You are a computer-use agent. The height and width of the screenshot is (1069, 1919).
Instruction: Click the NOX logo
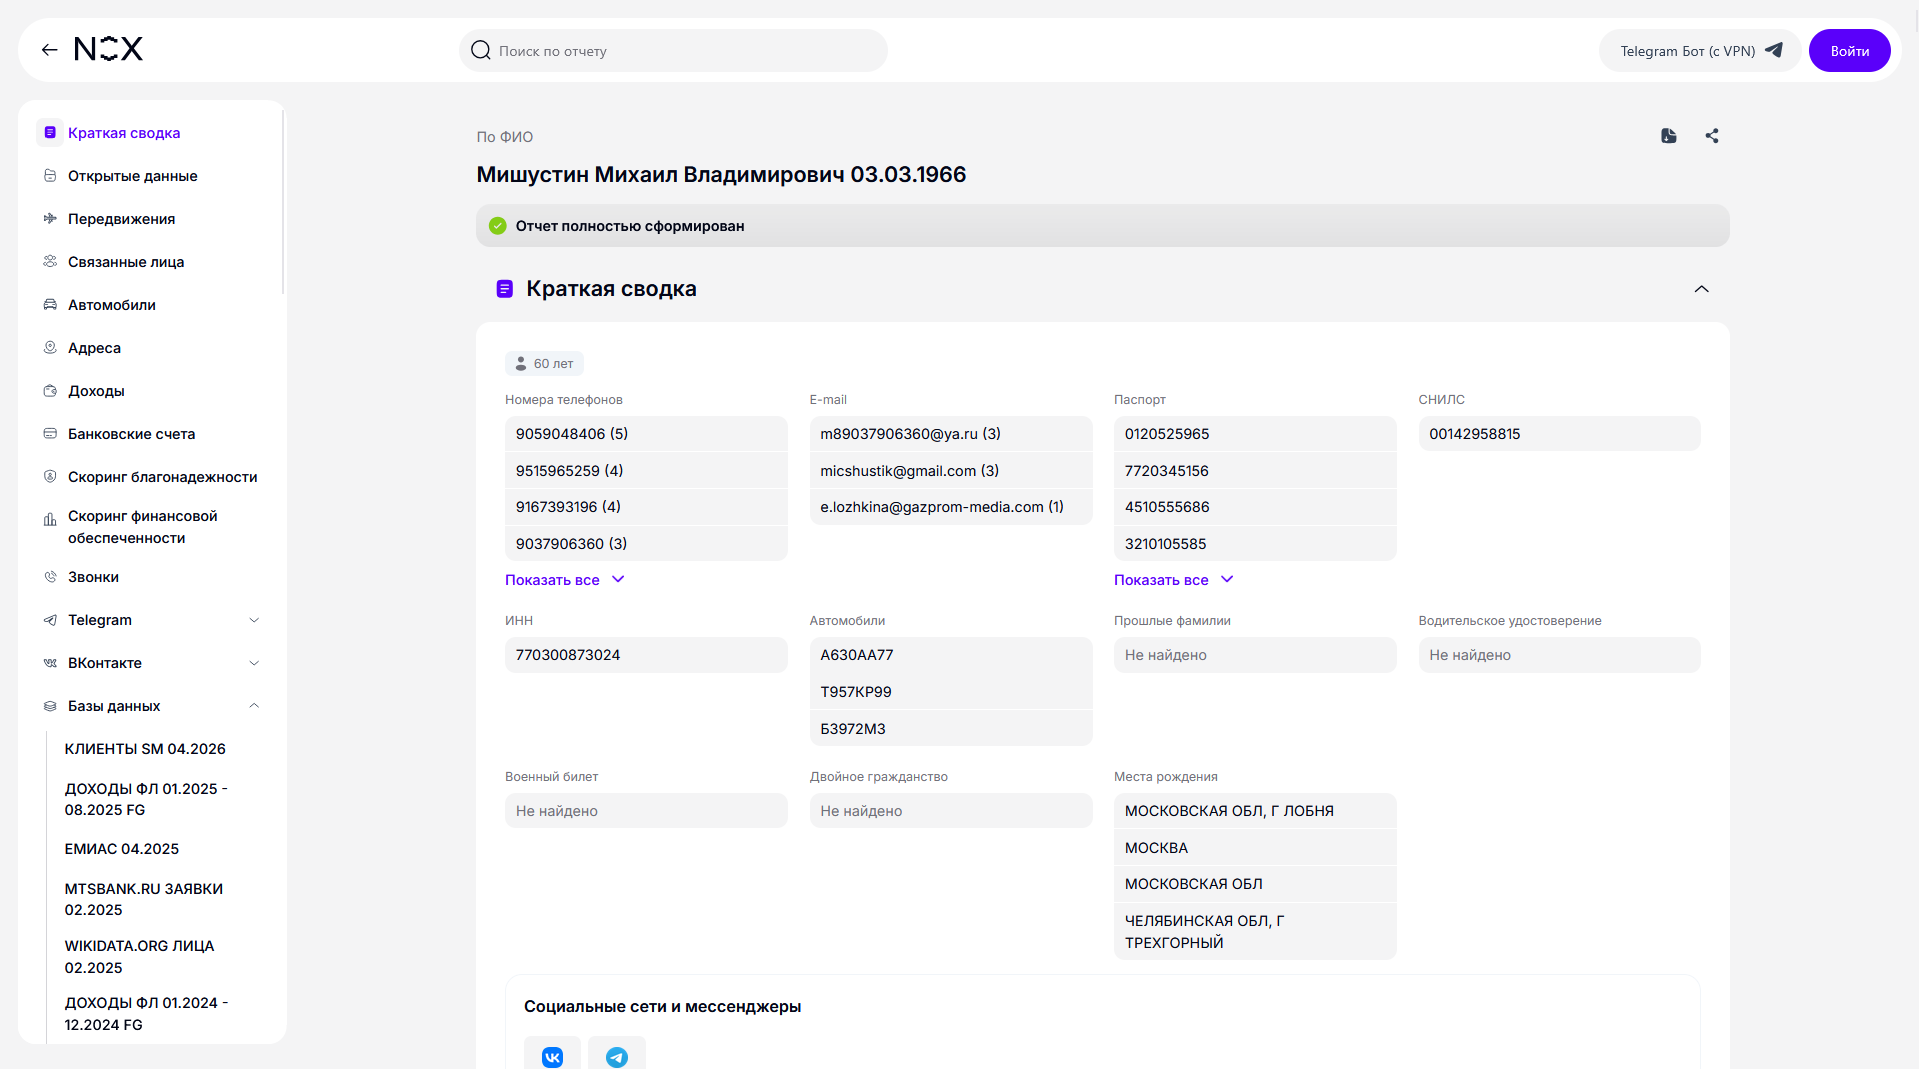click(109, 49)
